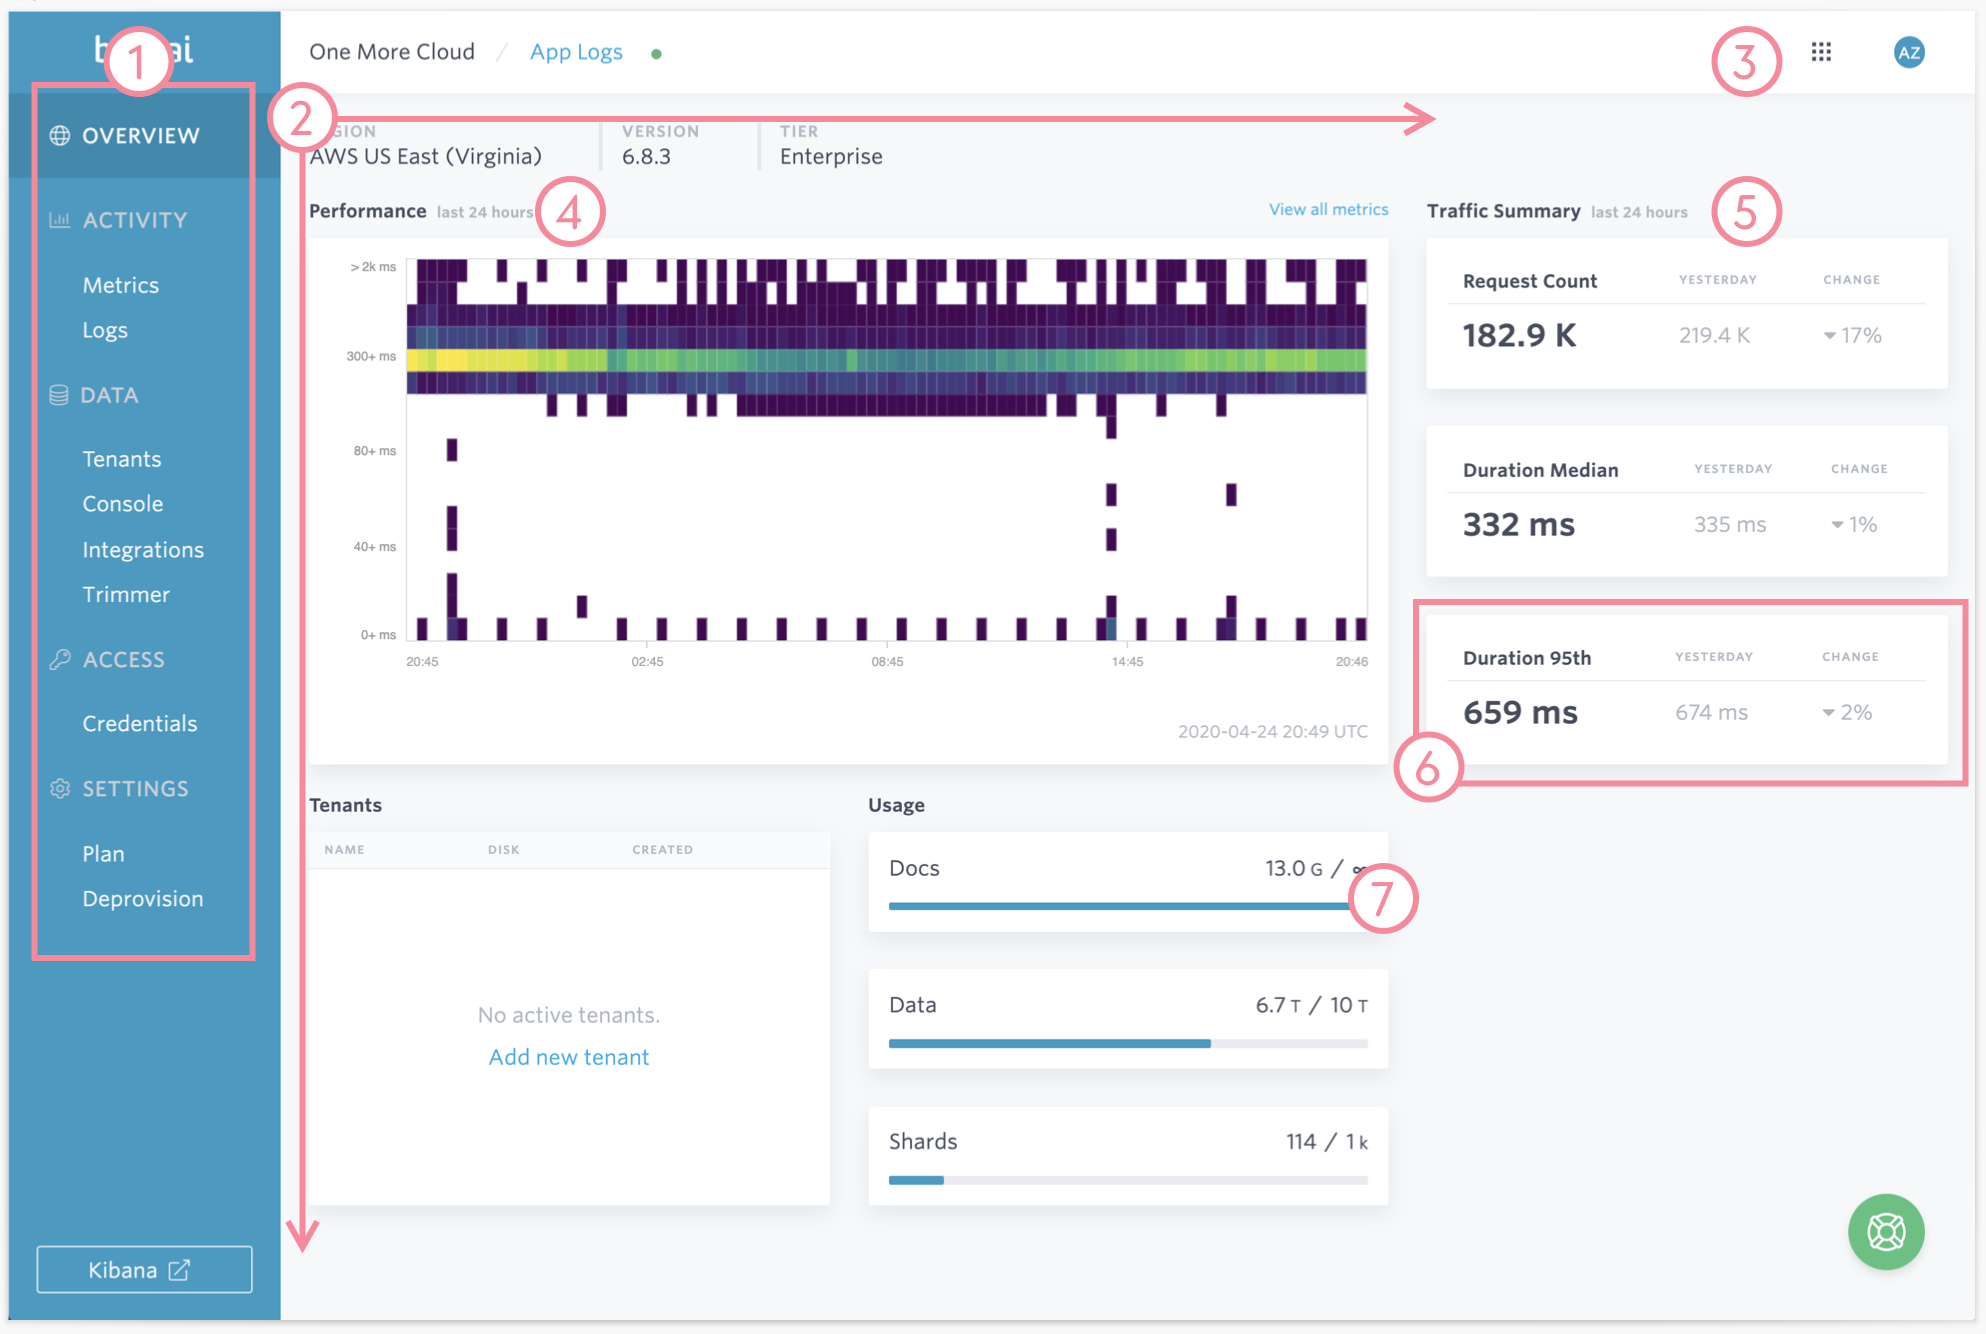Click the Data usage progress bar
The height and width of the screenshot is (1334, 1986).
pos(1128,1043)
